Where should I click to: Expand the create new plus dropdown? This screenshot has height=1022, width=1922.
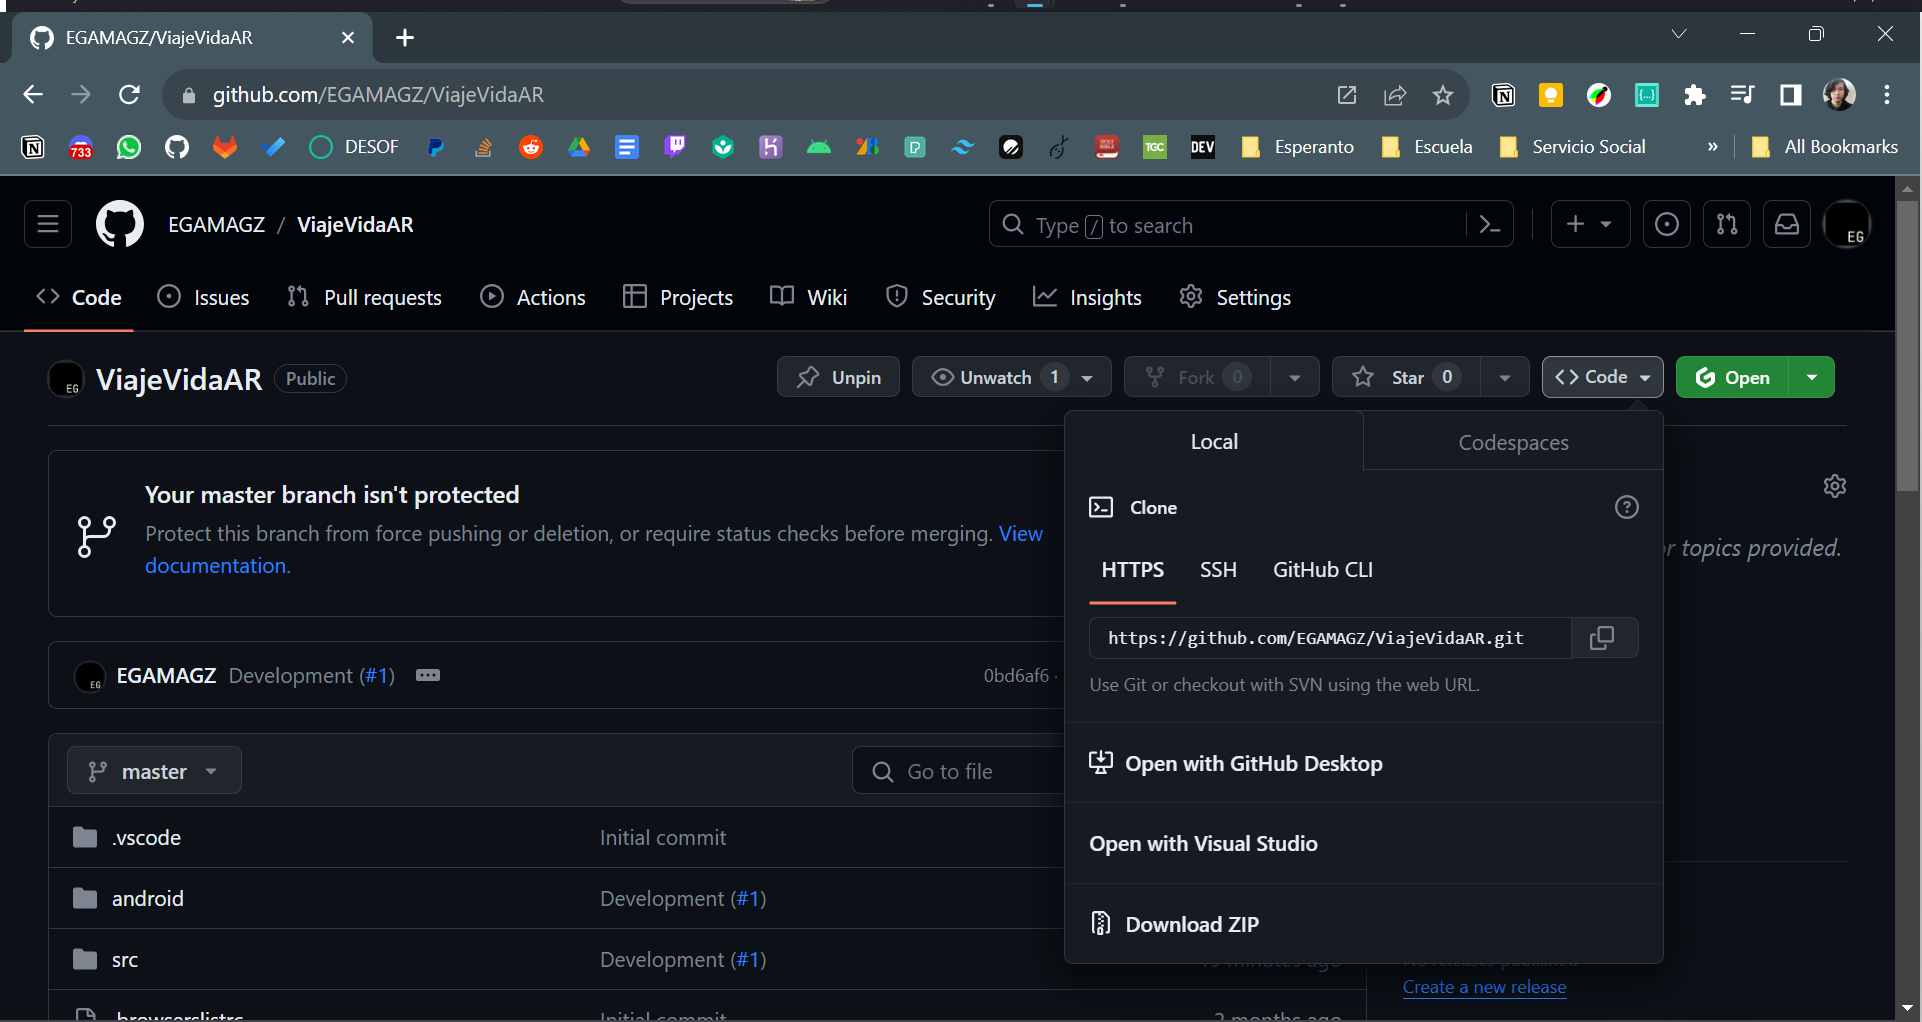pyautogui.click(x=1590, y=224)
